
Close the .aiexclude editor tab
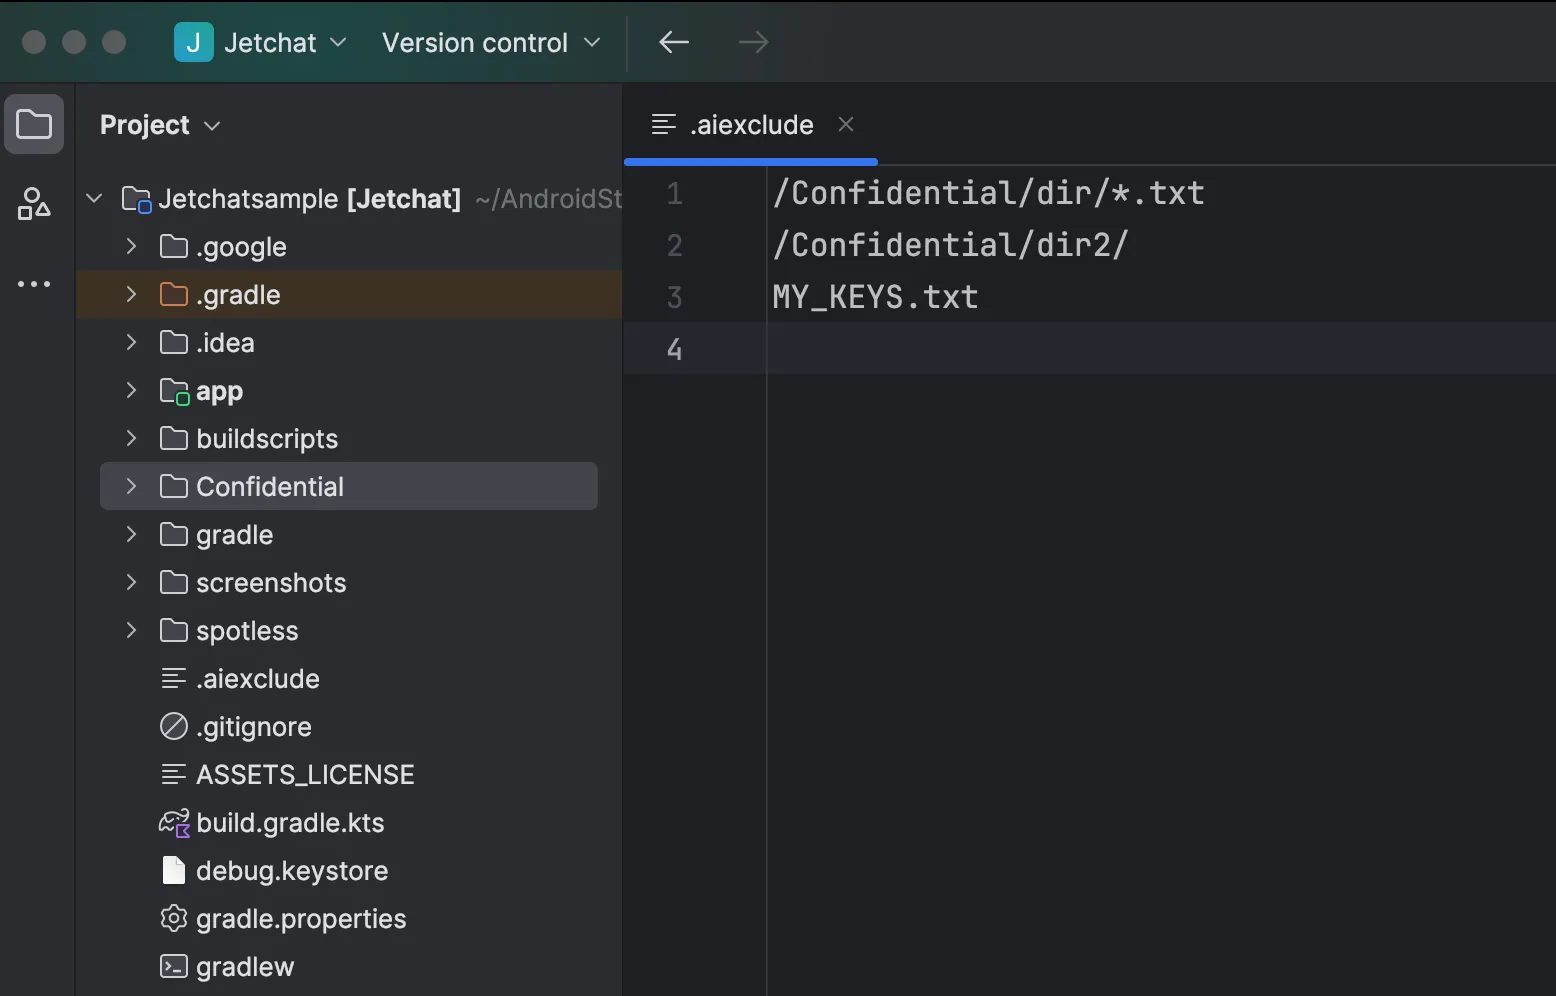846,124
